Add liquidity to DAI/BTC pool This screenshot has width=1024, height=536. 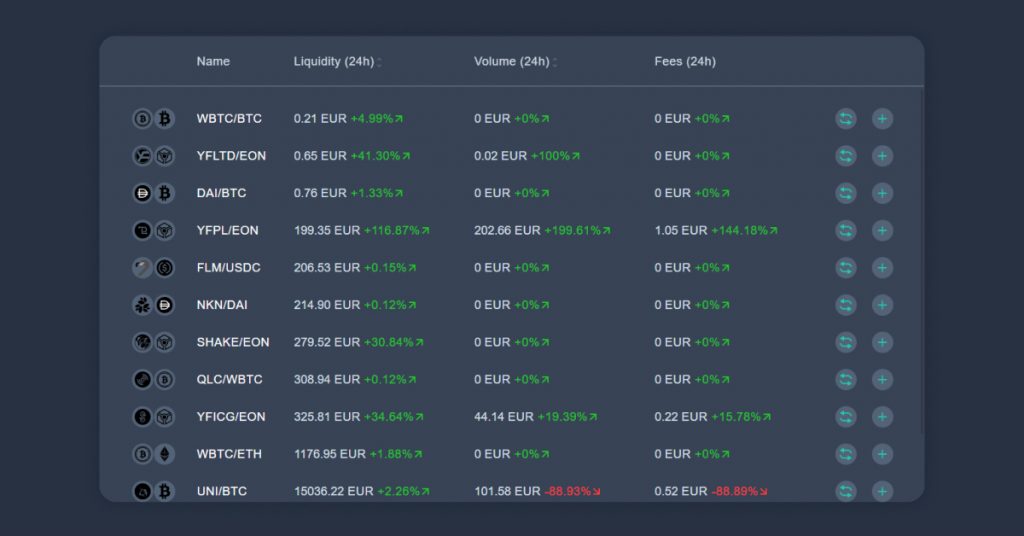[x=882, y=193]
